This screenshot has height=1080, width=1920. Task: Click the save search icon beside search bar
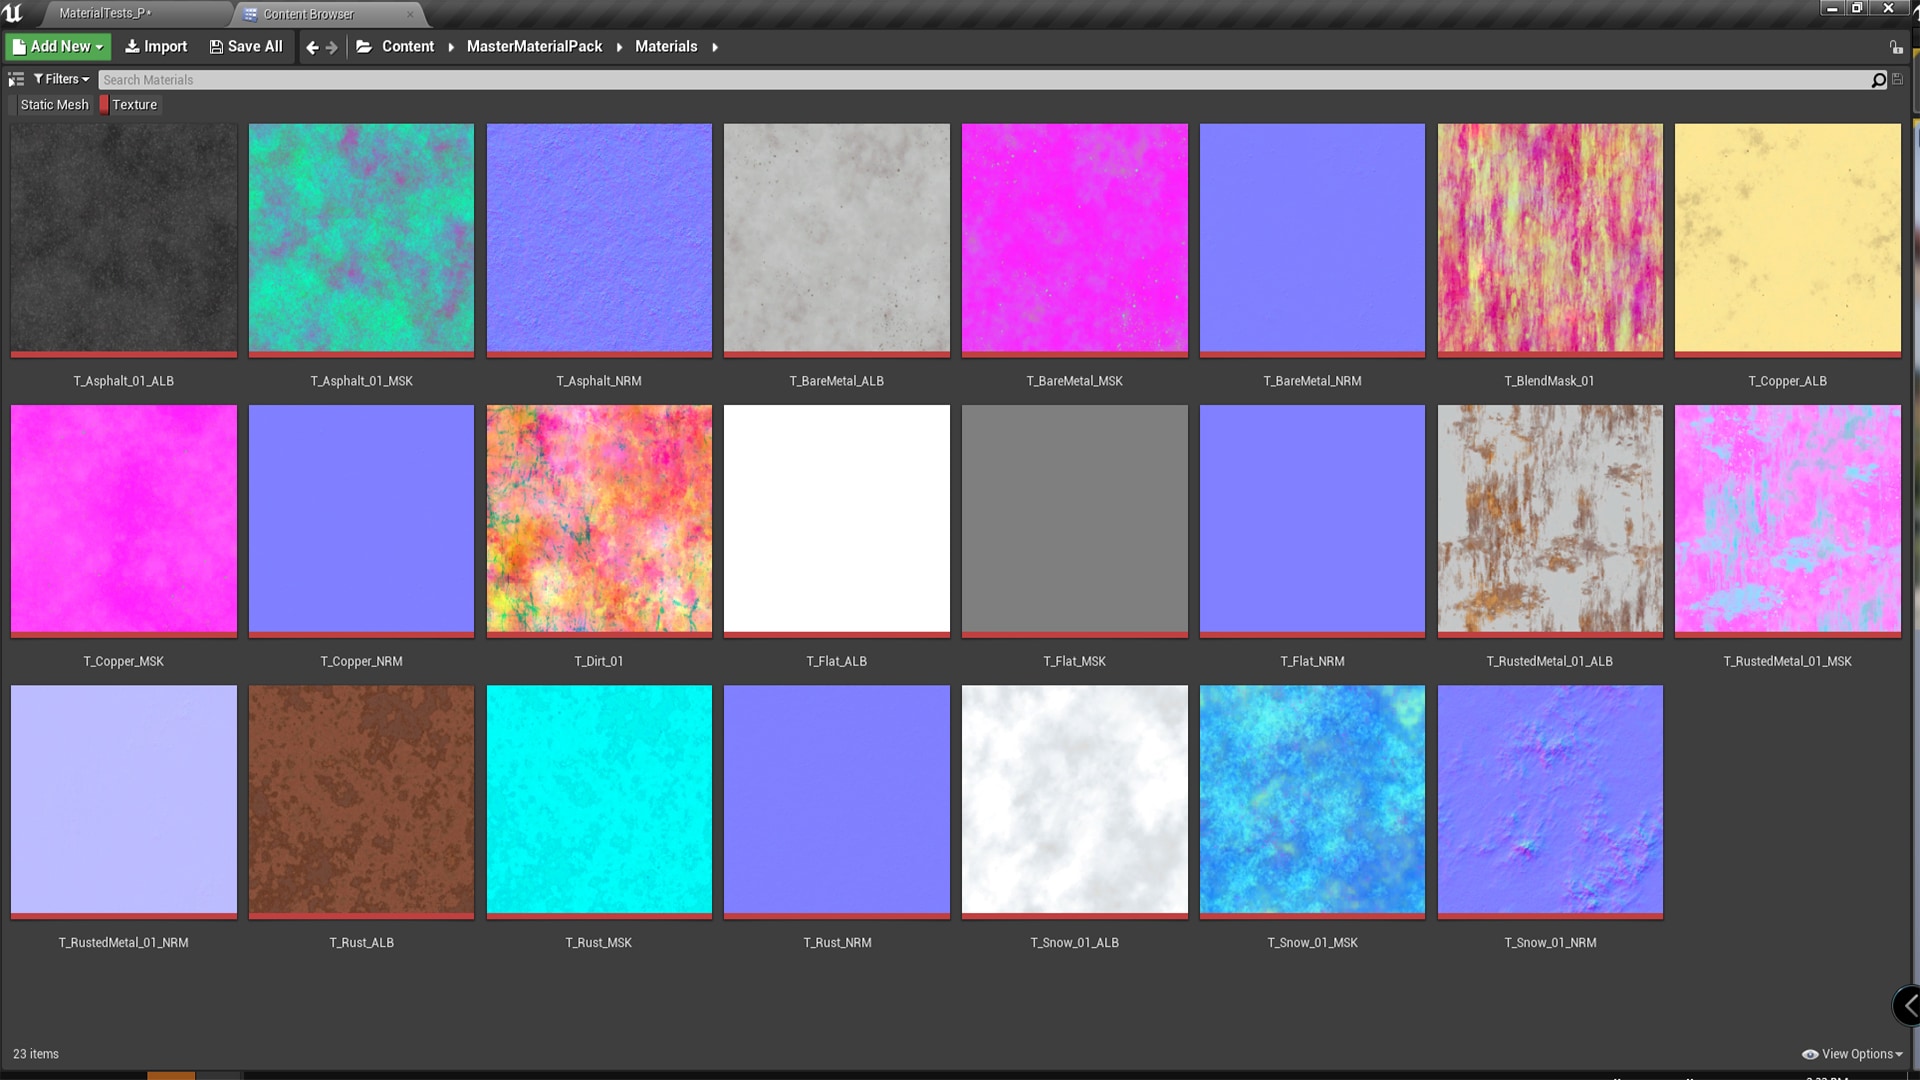point(1897,79)
